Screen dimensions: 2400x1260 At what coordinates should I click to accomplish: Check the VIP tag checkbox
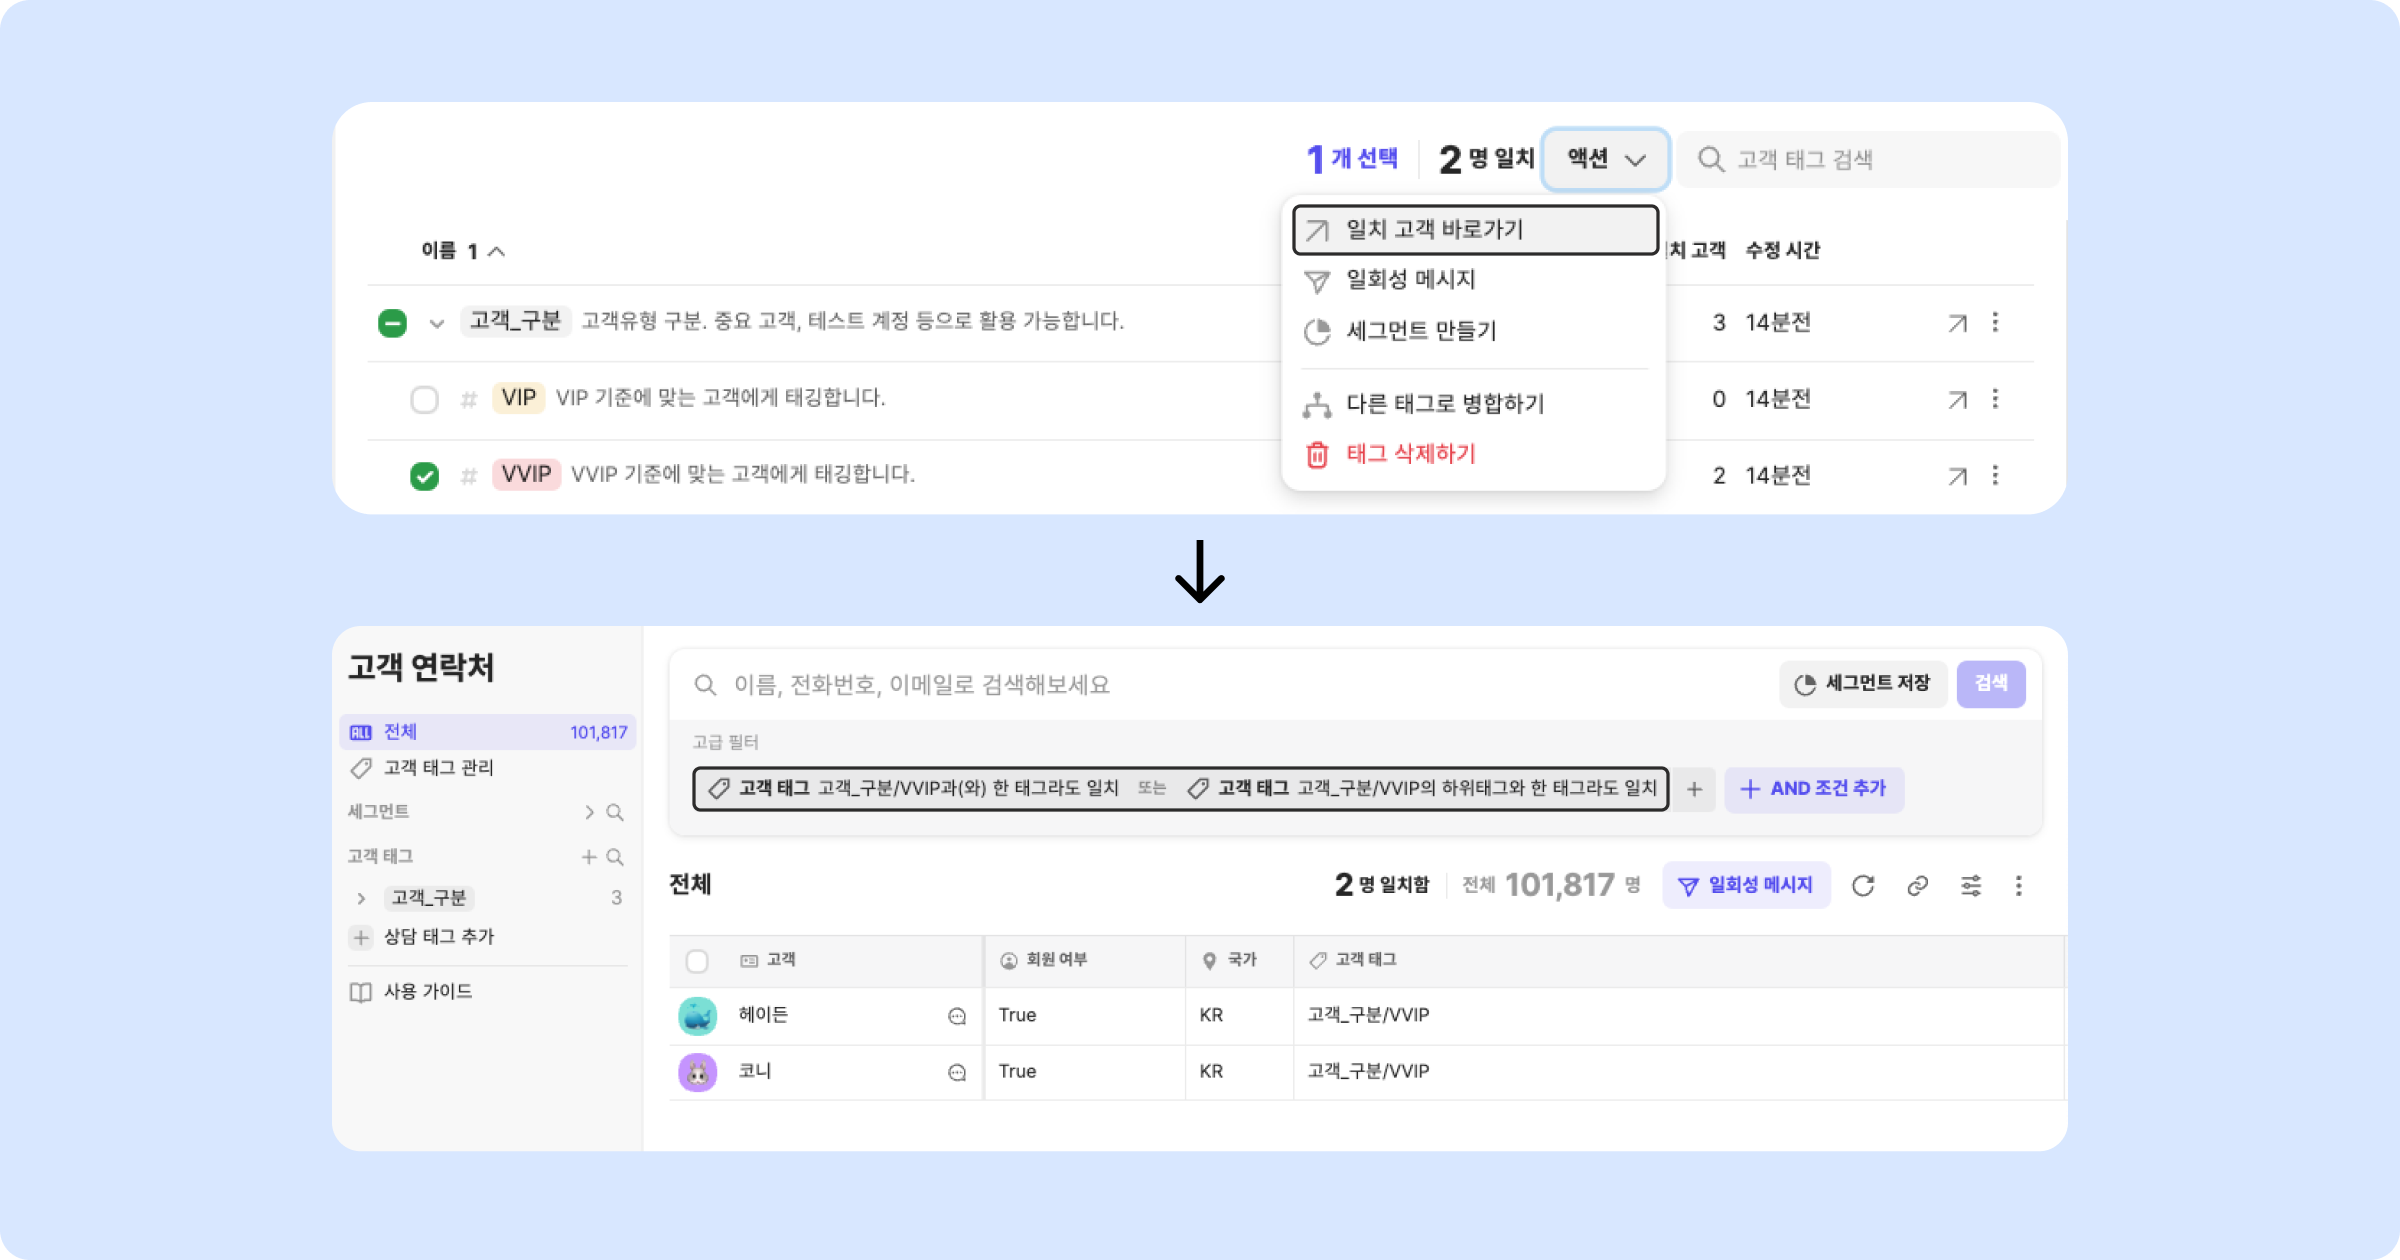coord(424,400)
